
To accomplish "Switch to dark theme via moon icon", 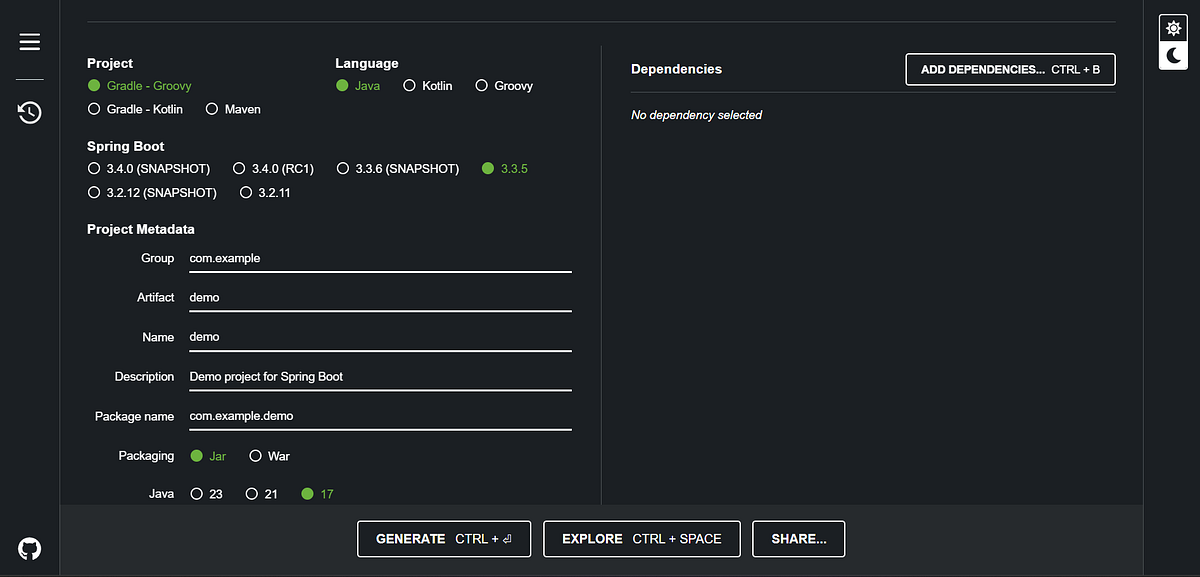I will (x=1172, y=58).
